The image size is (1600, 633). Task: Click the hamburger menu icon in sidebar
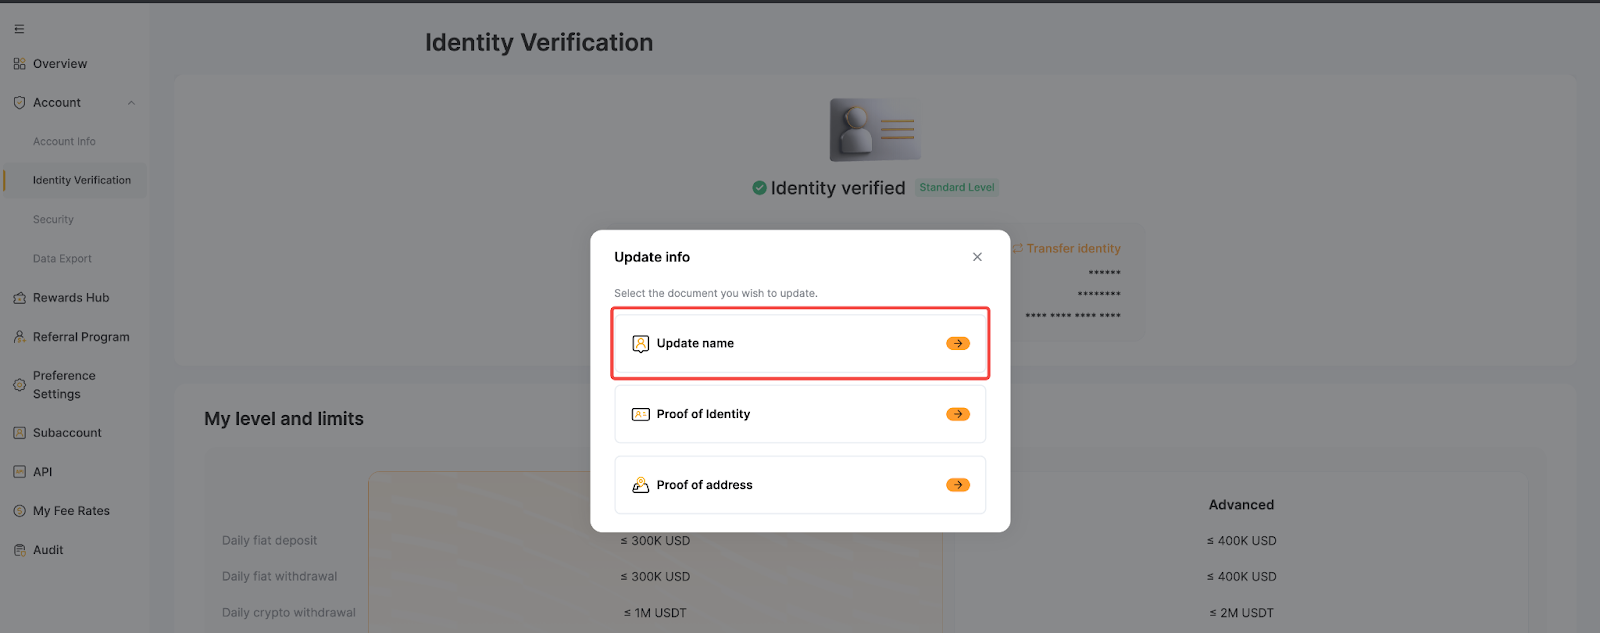click(19, 29)
